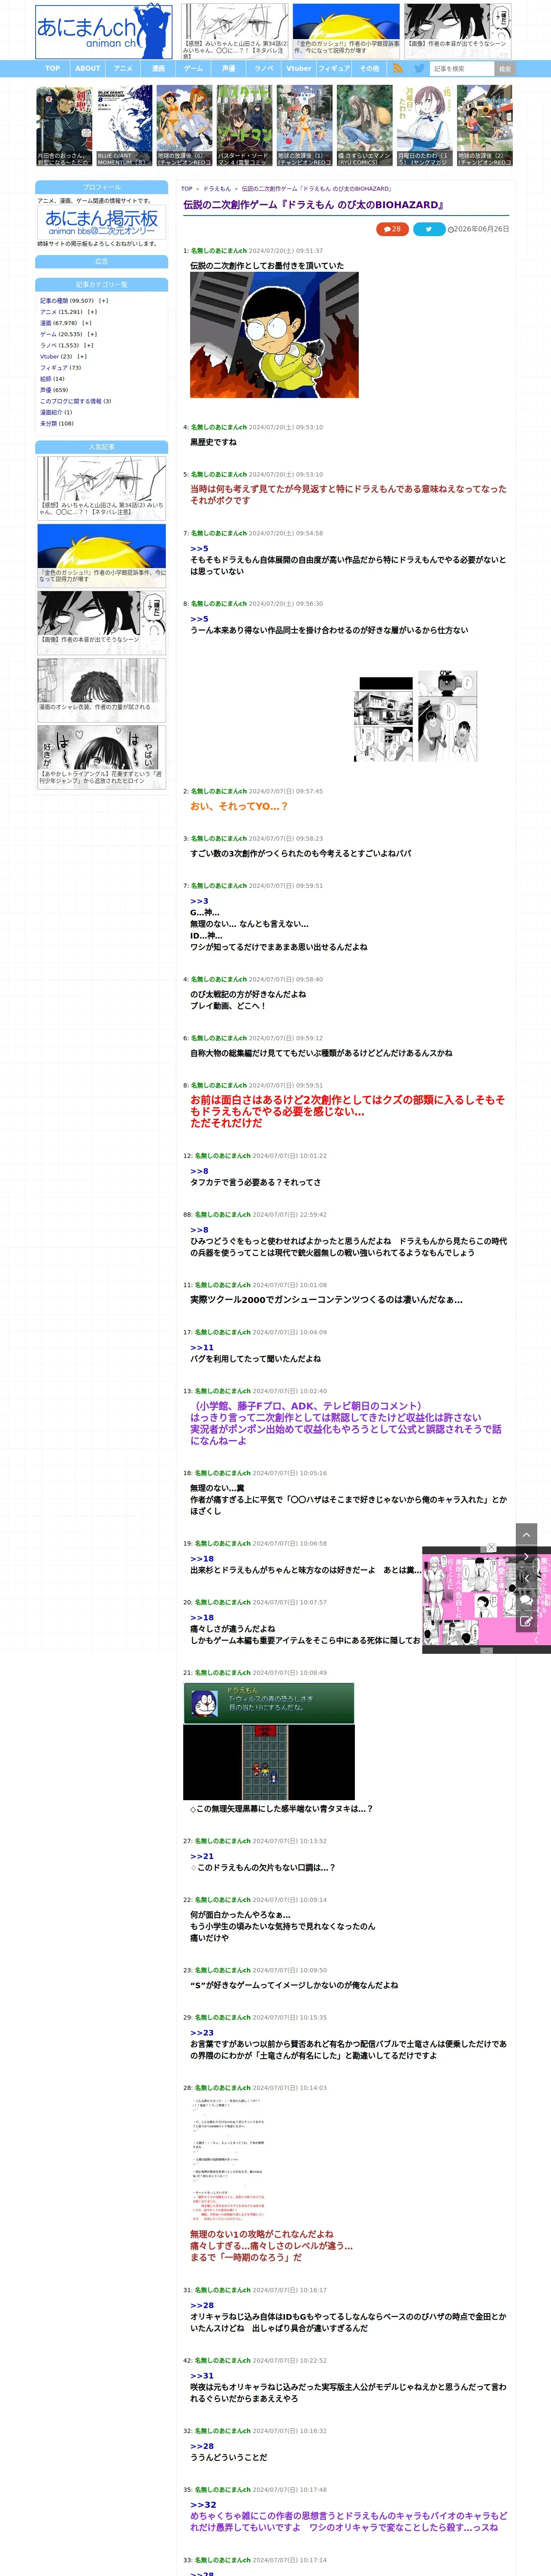
Task: Enlarge the Doraemon game screenshot in post 21
Action: point(269,1741)
